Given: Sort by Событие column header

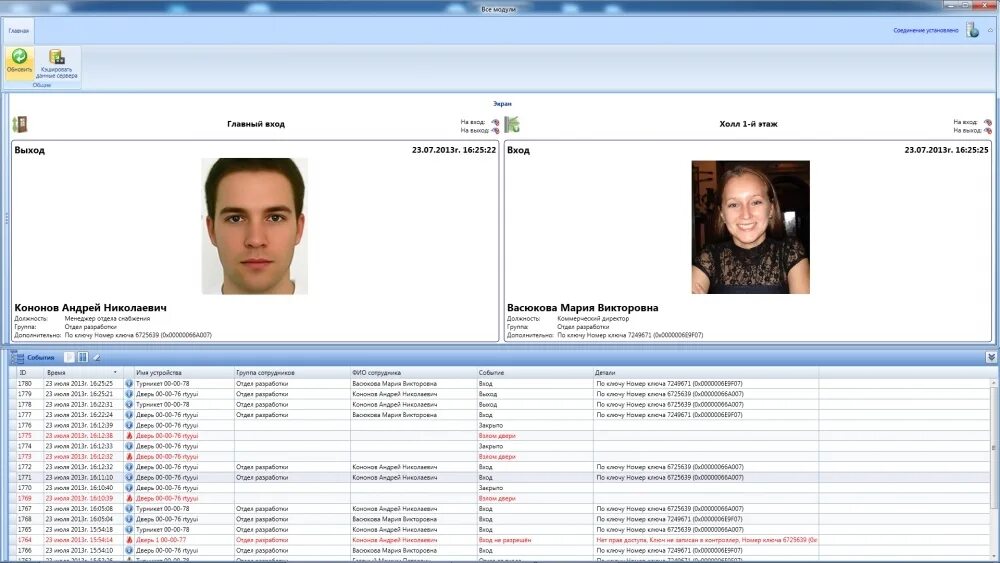Looking at the screenshot, I should coord(534,372).
